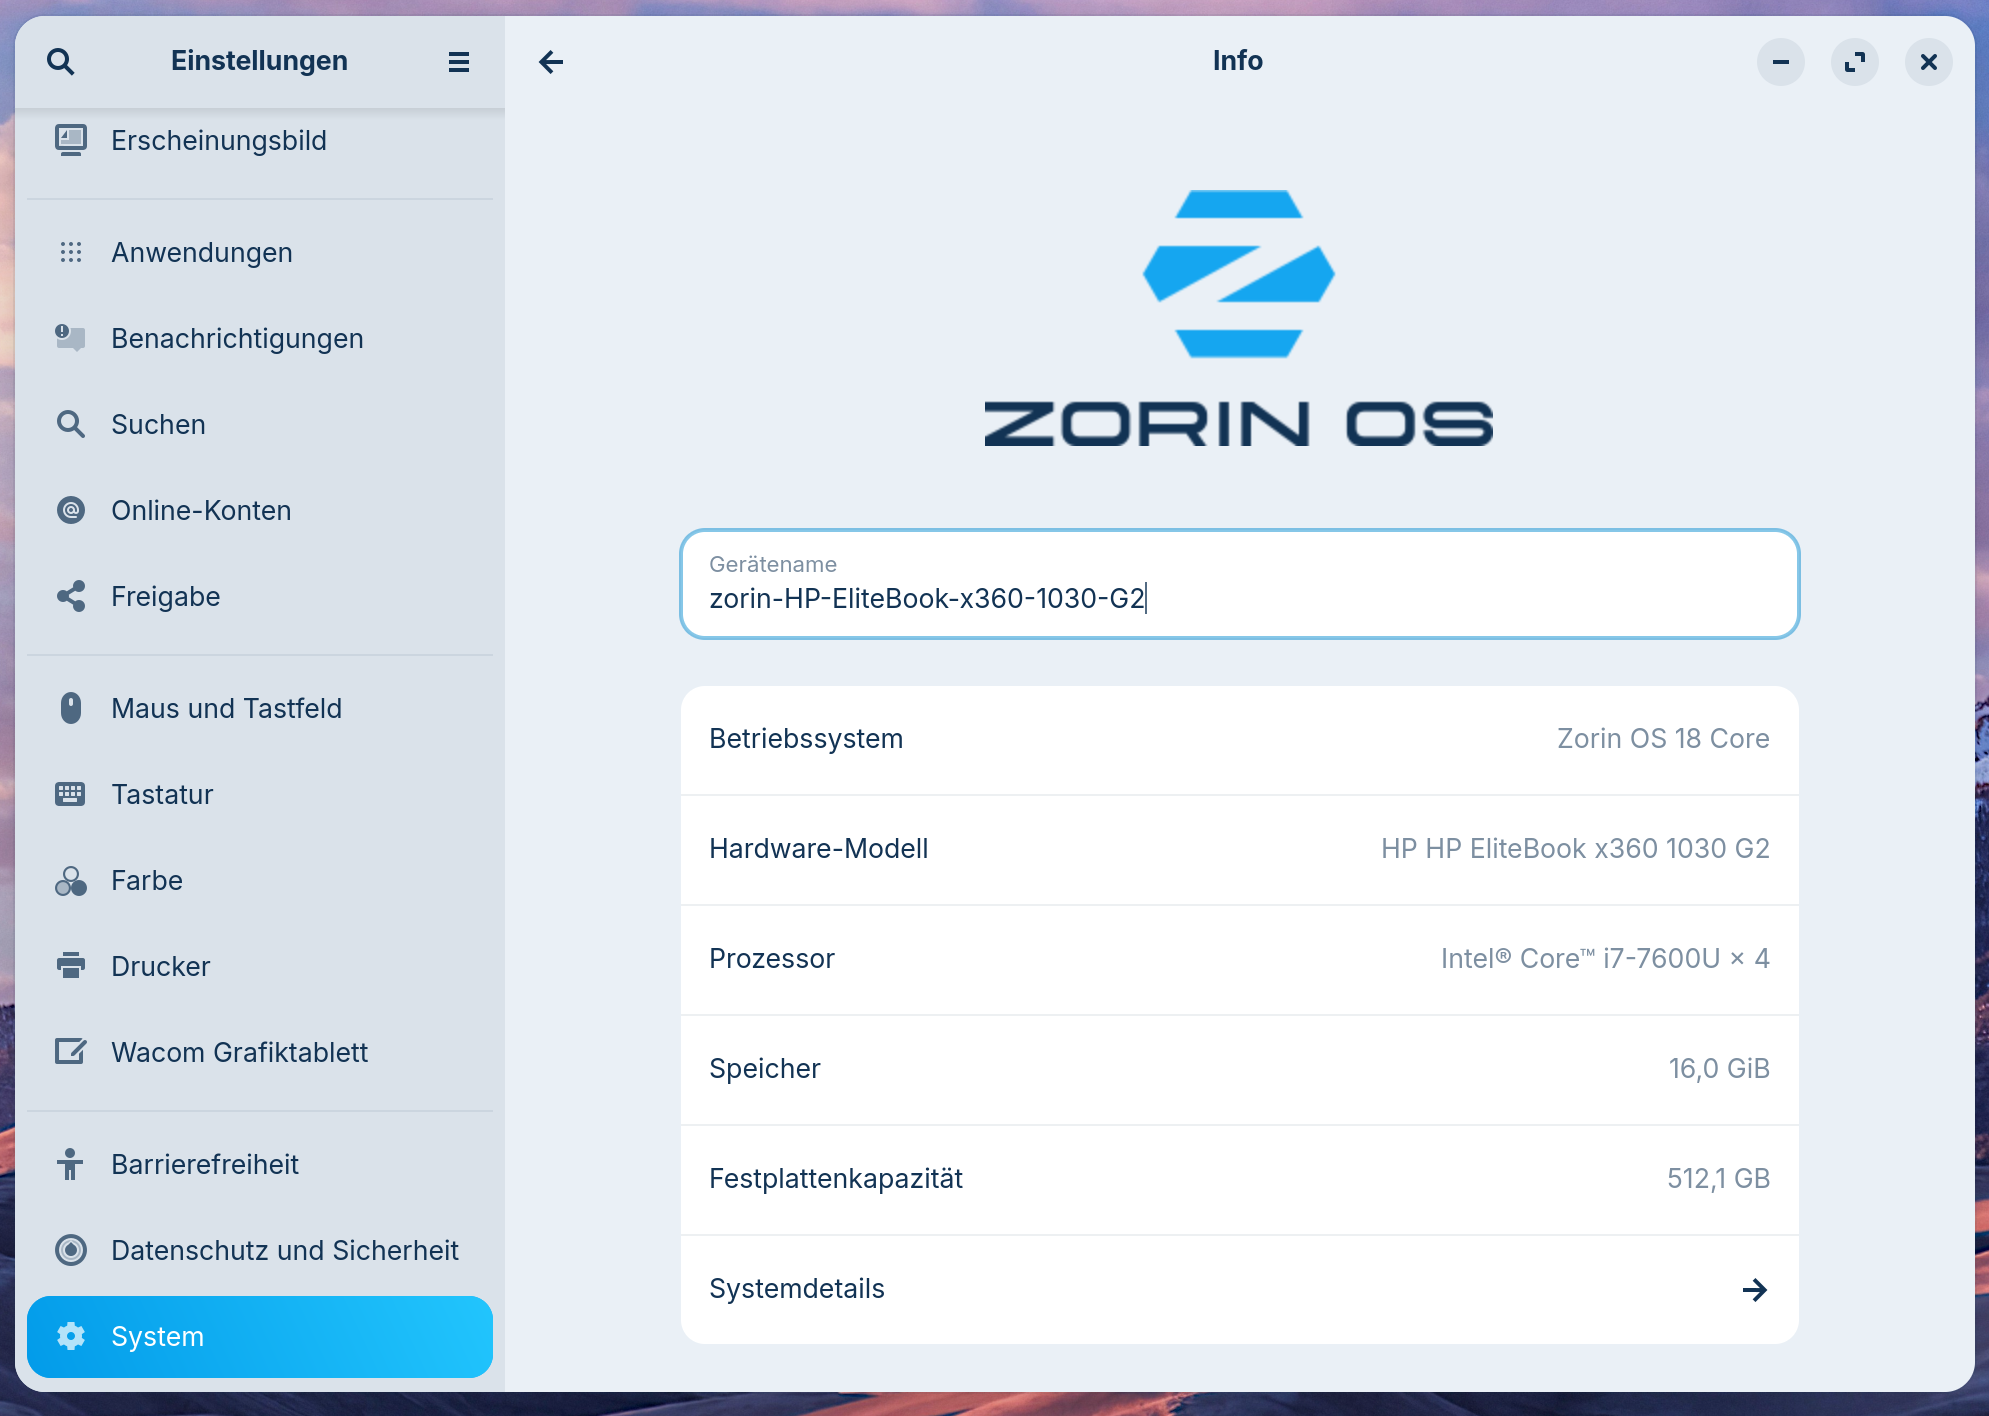
Task: Open the hamburger menu in Einstellungen header
Action: tap(459, 62)
